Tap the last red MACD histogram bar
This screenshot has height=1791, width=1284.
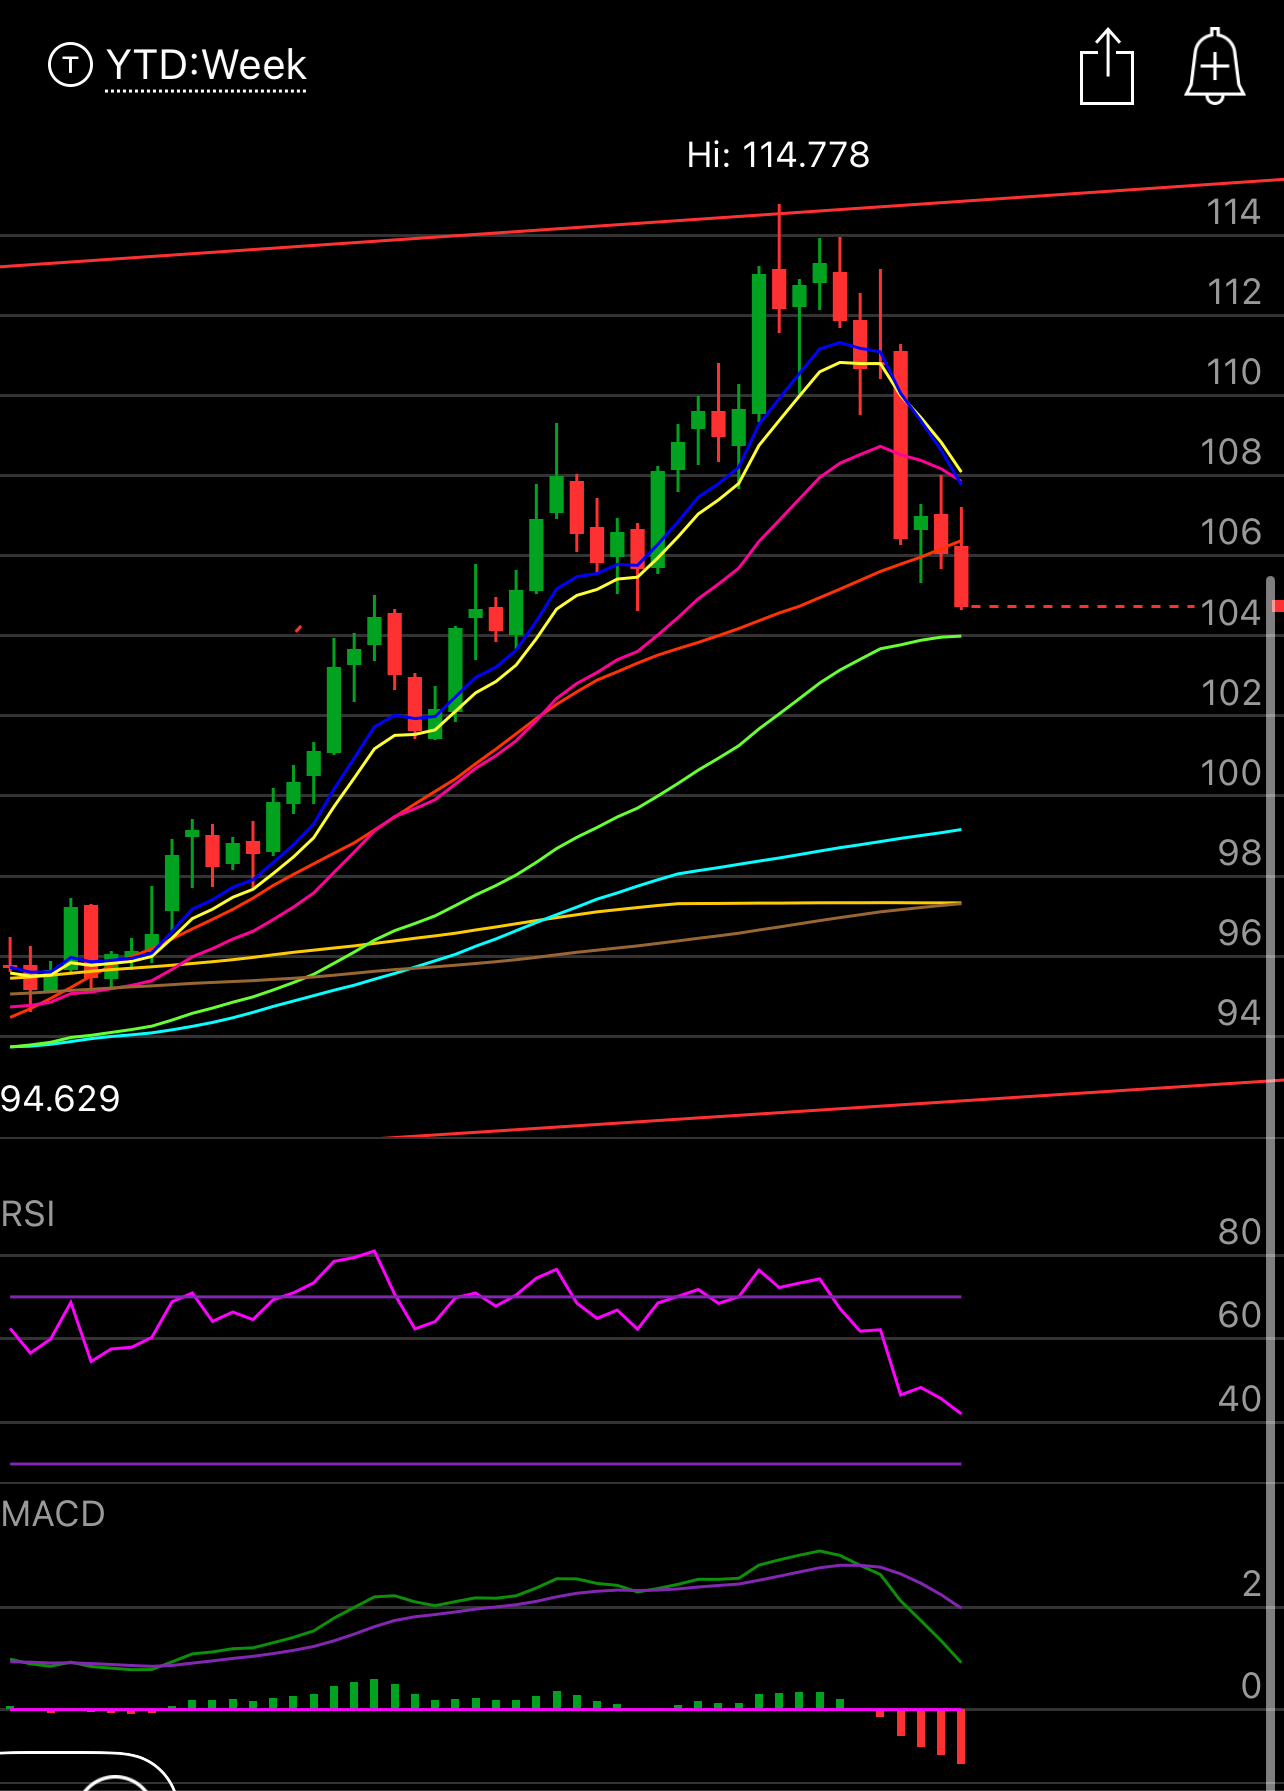click(x=961, y=1736)
